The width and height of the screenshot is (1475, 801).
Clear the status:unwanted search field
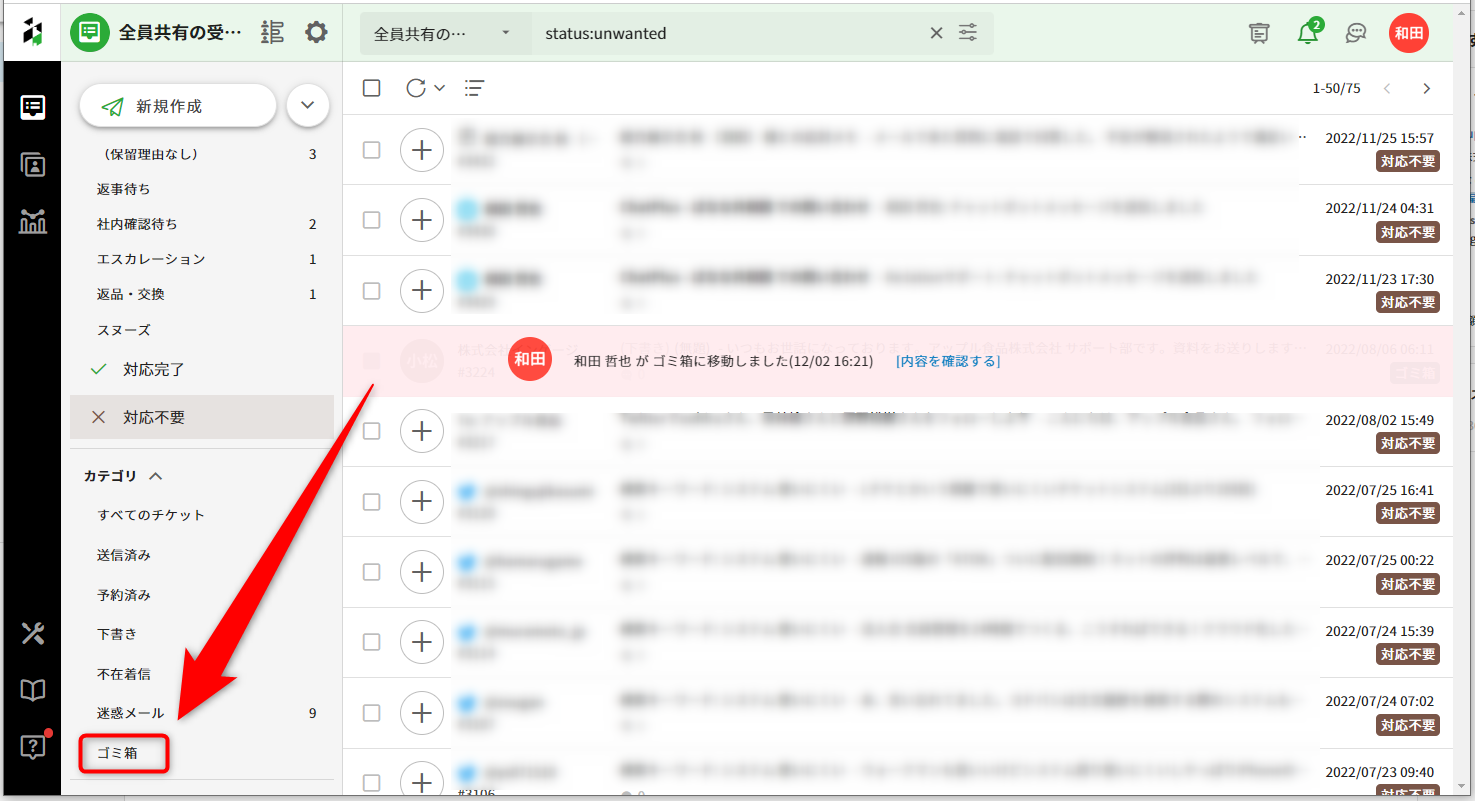936,33
